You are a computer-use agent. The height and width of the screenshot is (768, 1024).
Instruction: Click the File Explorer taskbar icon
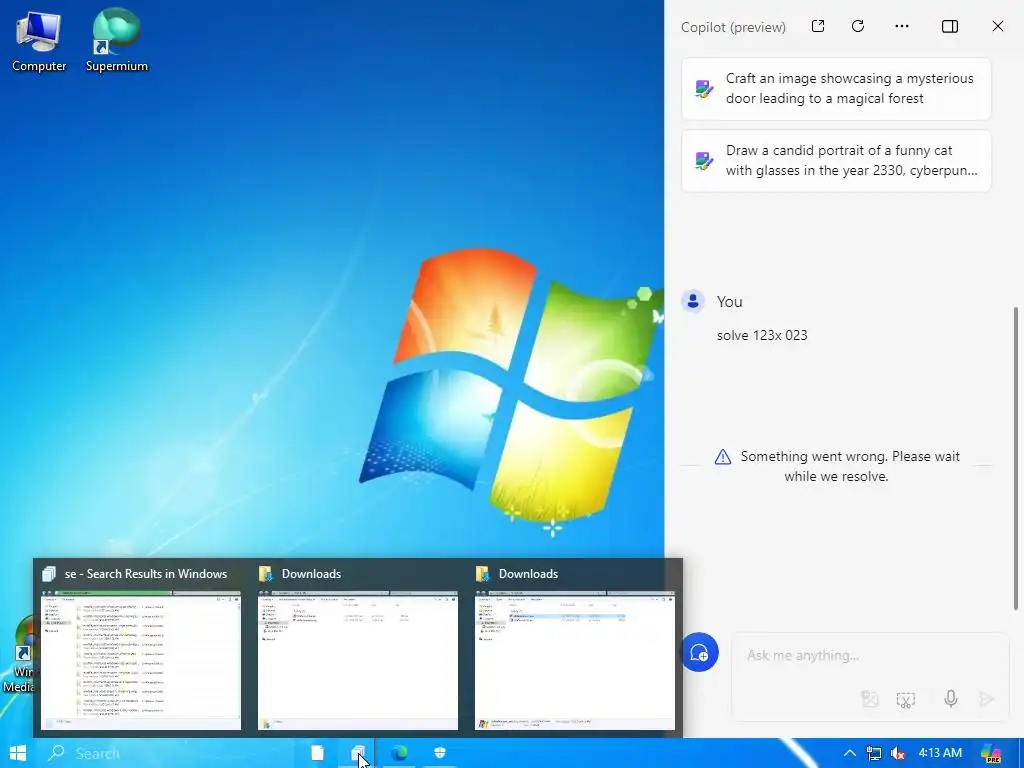357,754
